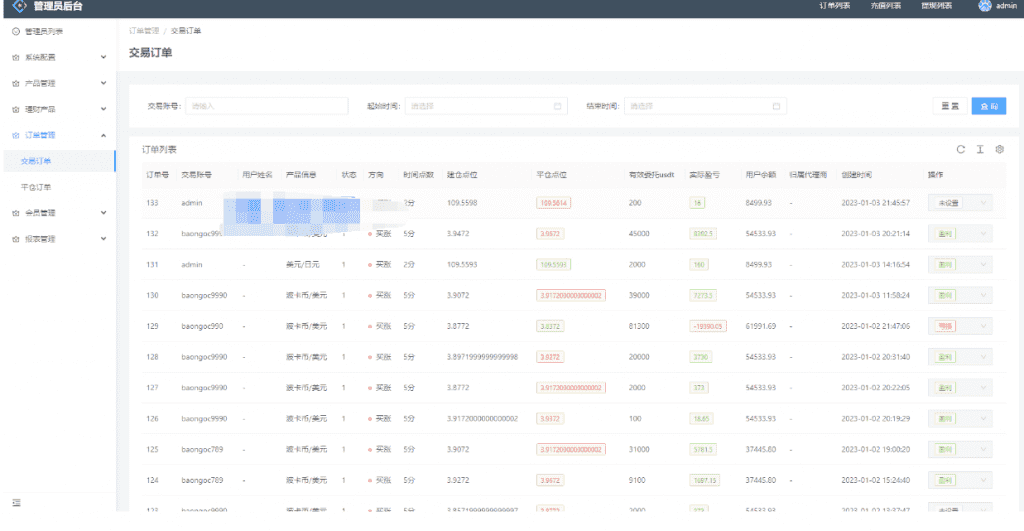The image size is (1024, 531).
Task: Open the 起始时间 date picker field
Action: click(486, 106)
